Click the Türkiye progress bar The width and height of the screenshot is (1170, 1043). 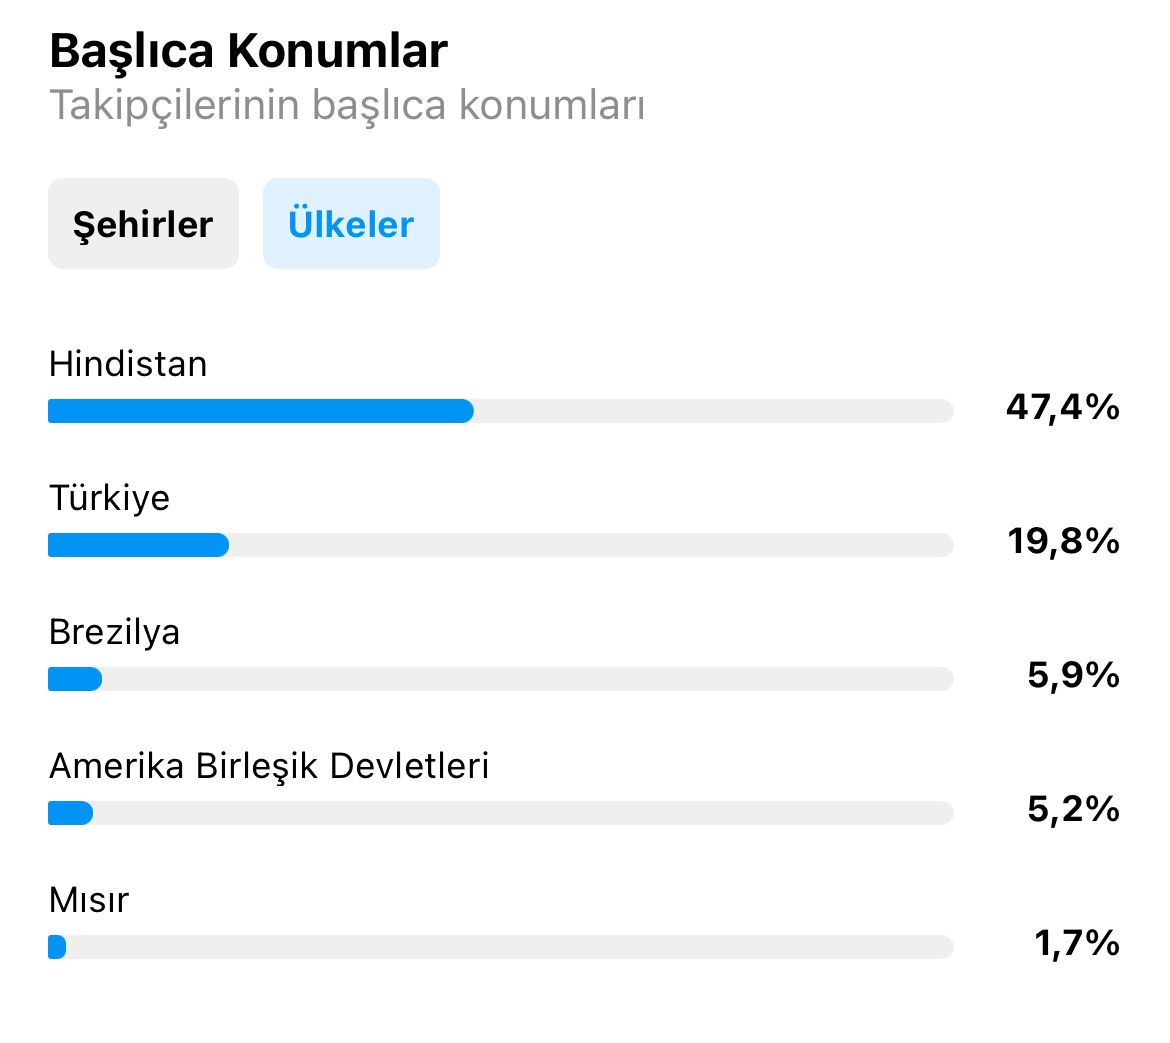coord(501,545)
